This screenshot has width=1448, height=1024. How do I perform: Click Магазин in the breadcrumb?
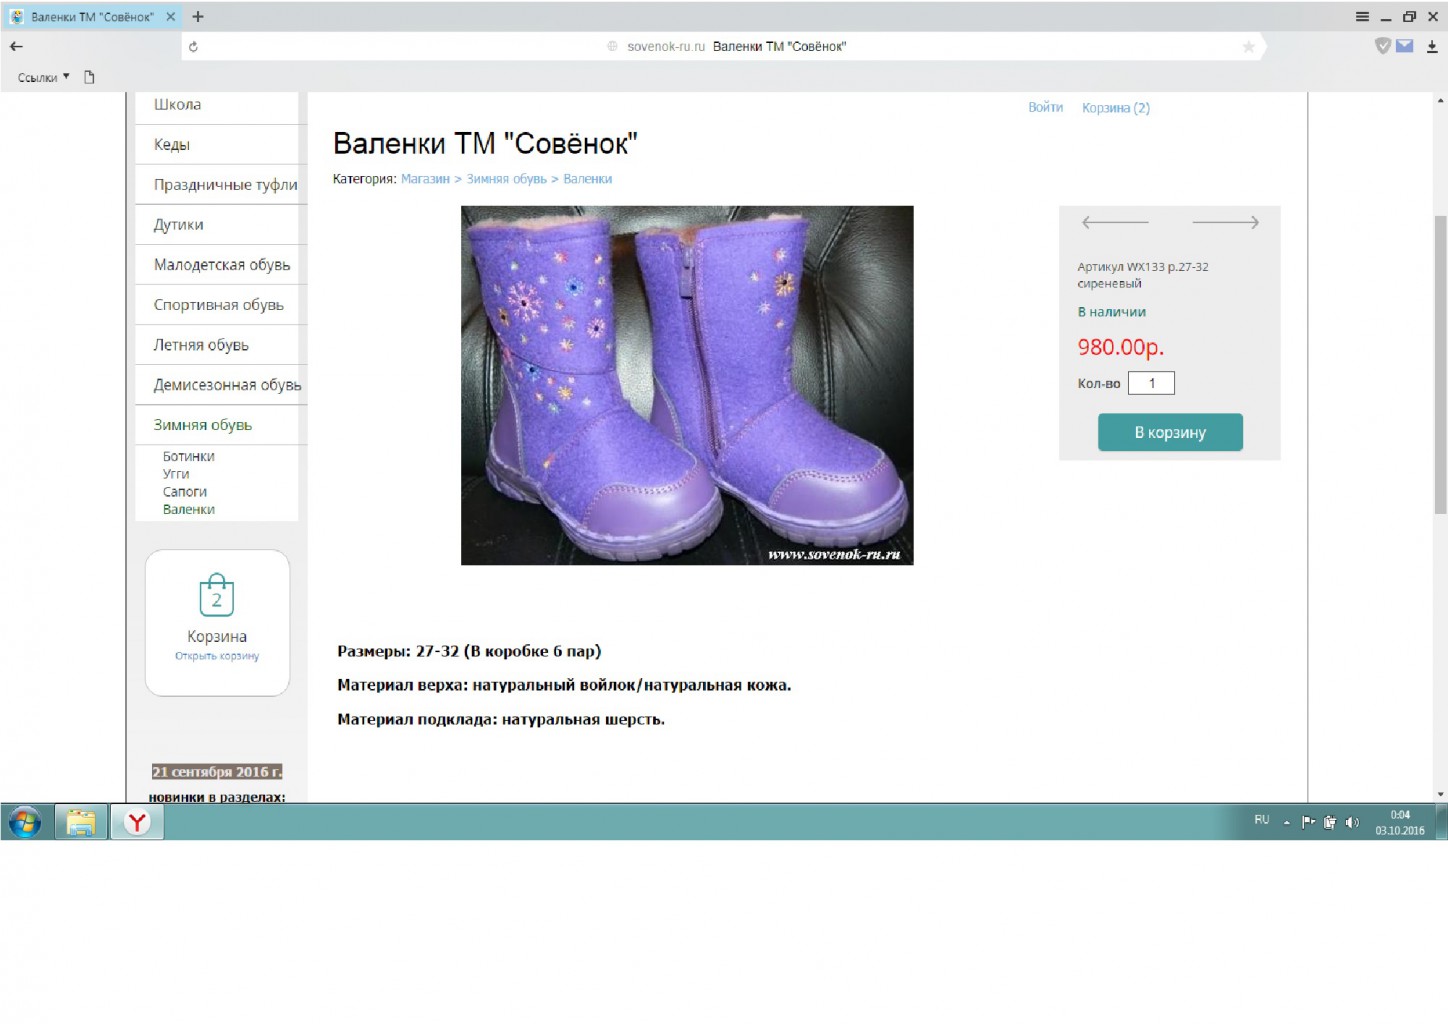425,179
